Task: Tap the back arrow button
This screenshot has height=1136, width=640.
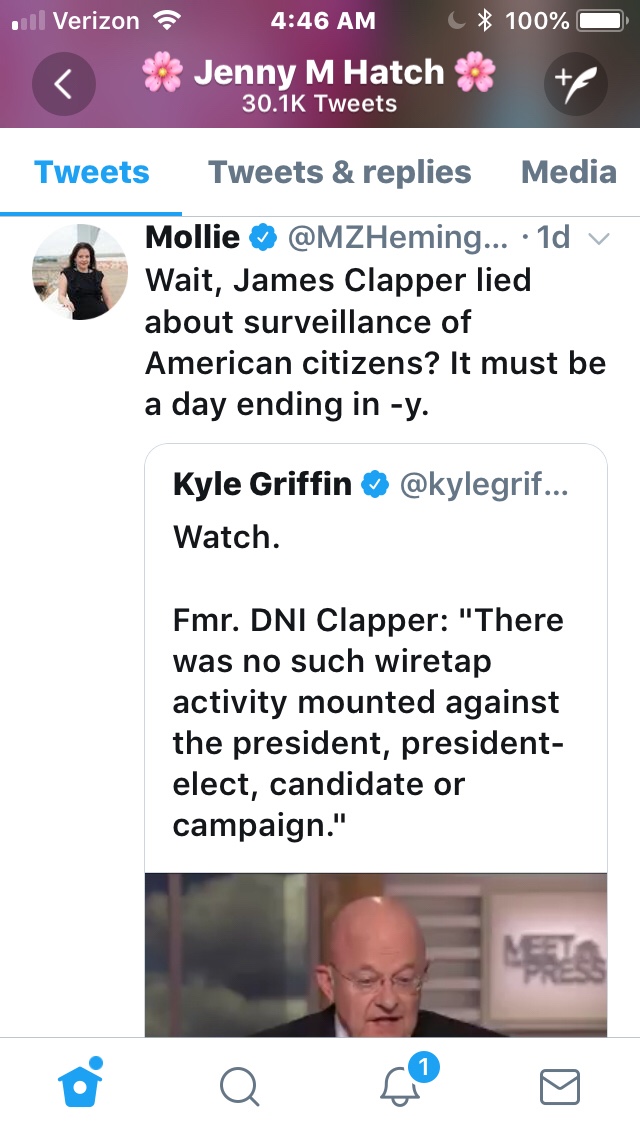Action: pyautogui.click(x=64, y=85)
